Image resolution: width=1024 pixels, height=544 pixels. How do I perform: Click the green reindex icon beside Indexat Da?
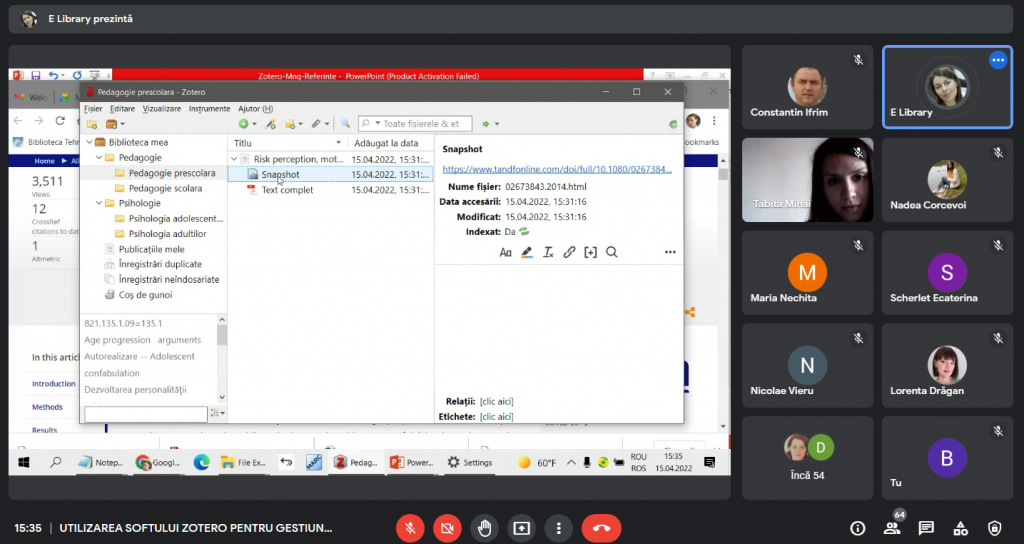524,232
